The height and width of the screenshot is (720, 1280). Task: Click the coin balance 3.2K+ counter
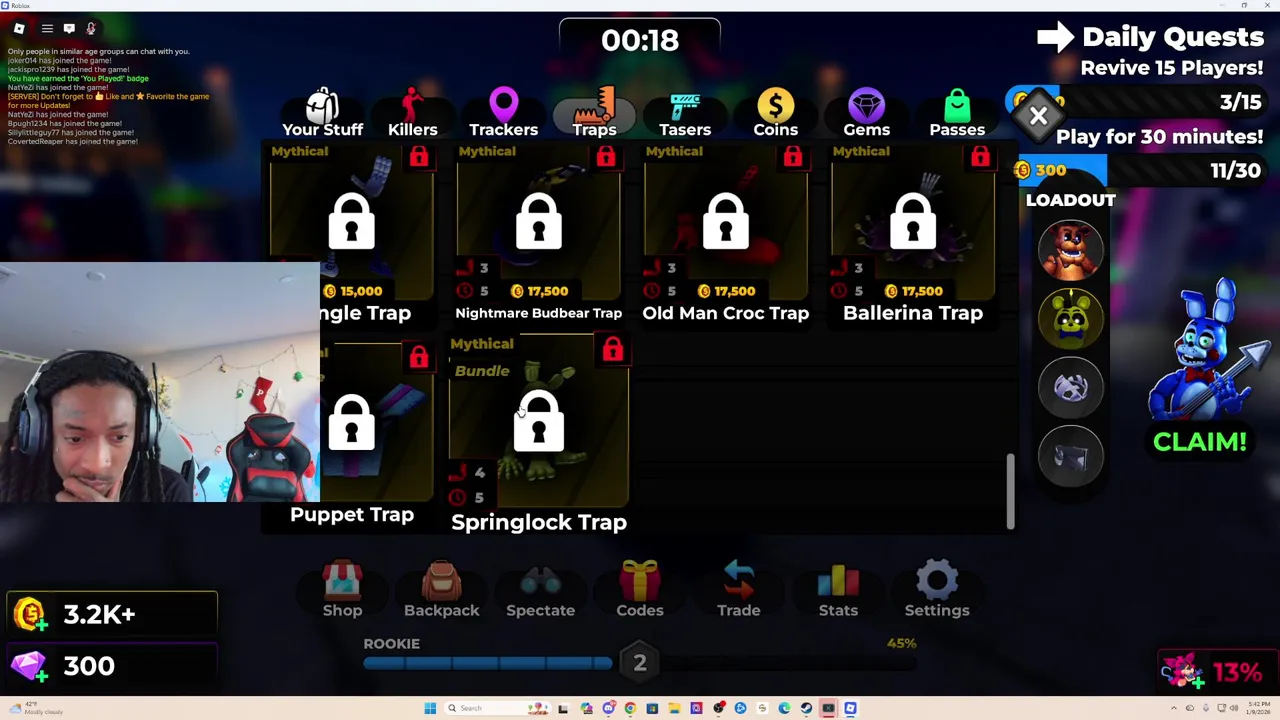[112, 615]
